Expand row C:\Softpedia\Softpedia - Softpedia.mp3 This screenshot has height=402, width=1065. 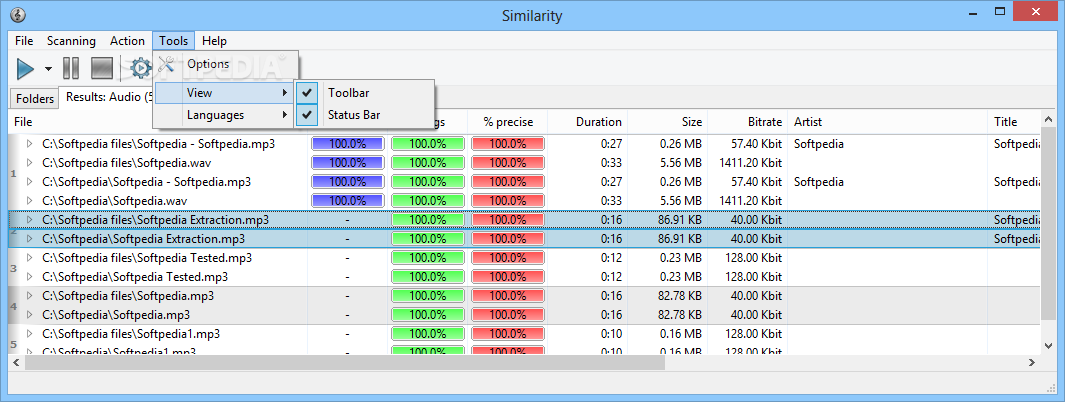29,182
